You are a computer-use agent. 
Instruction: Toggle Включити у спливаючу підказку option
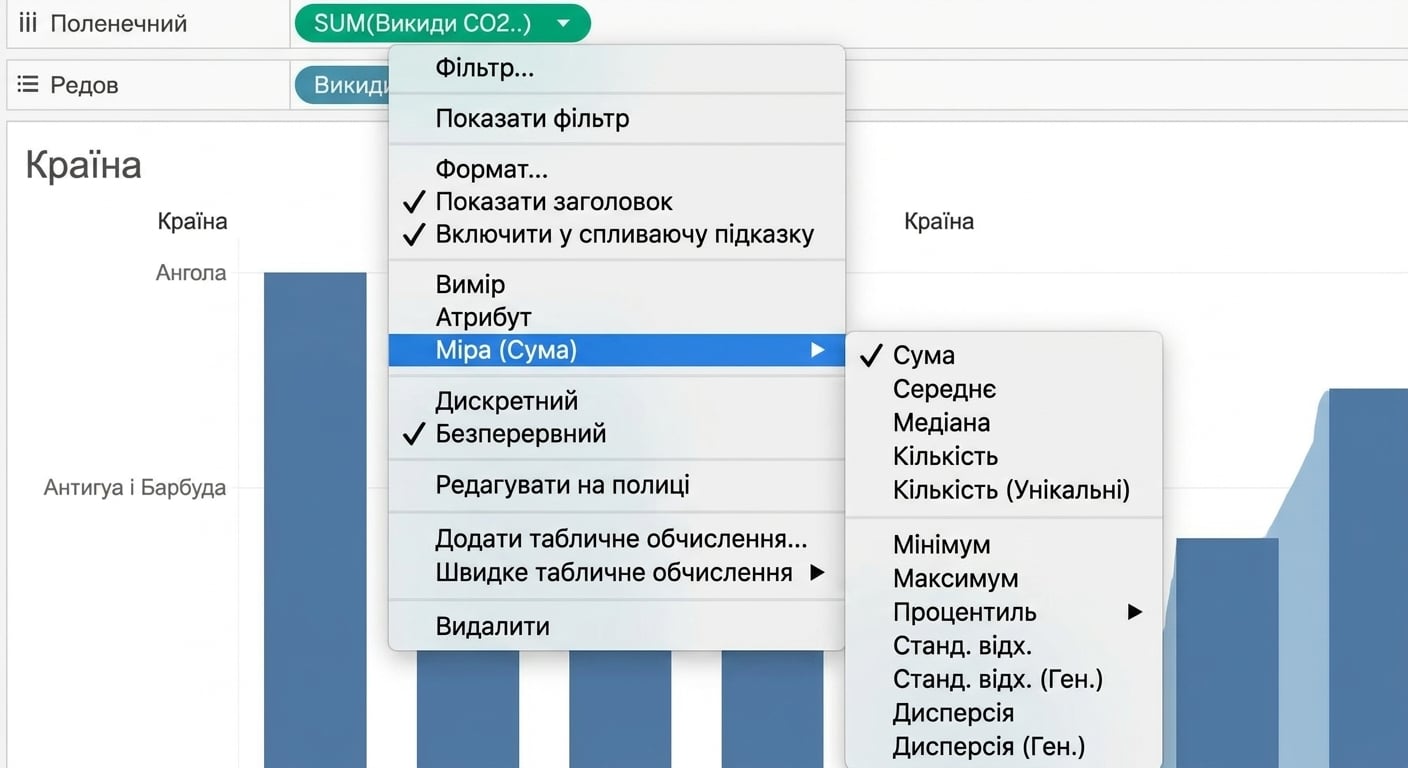(617, 235)
